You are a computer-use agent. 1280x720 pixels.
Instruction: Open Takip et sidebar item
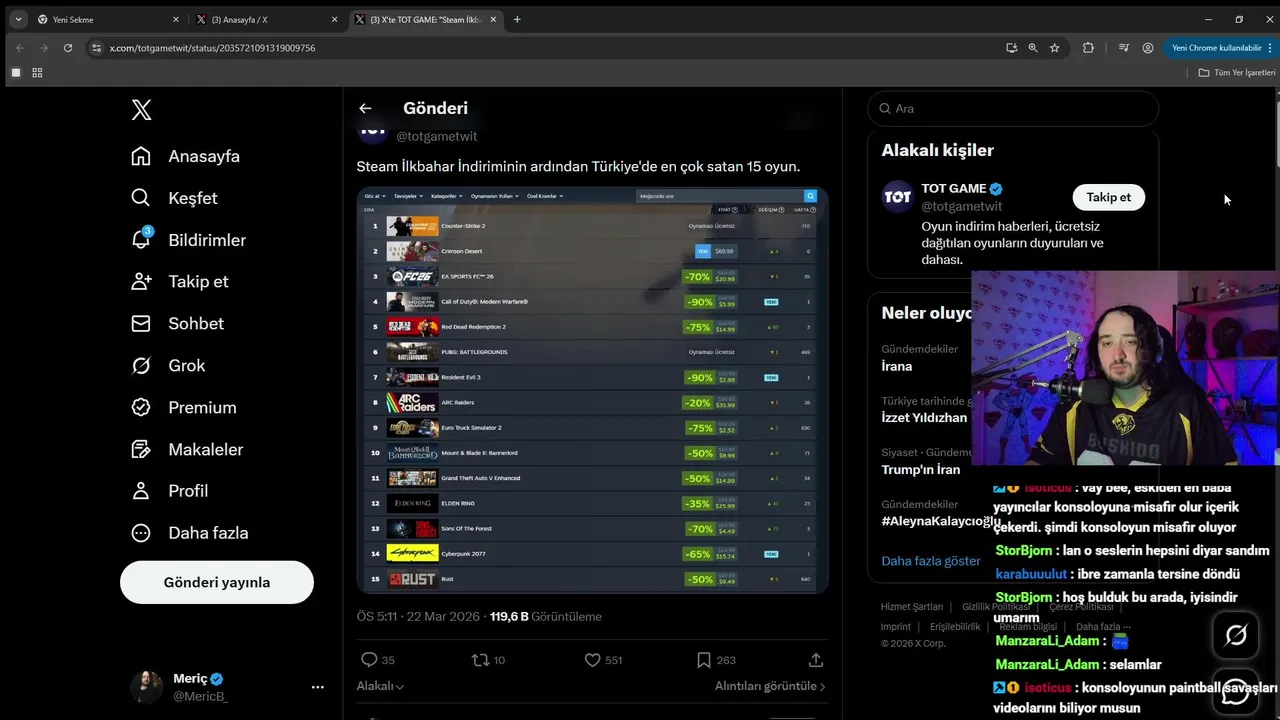pos(180,281)
